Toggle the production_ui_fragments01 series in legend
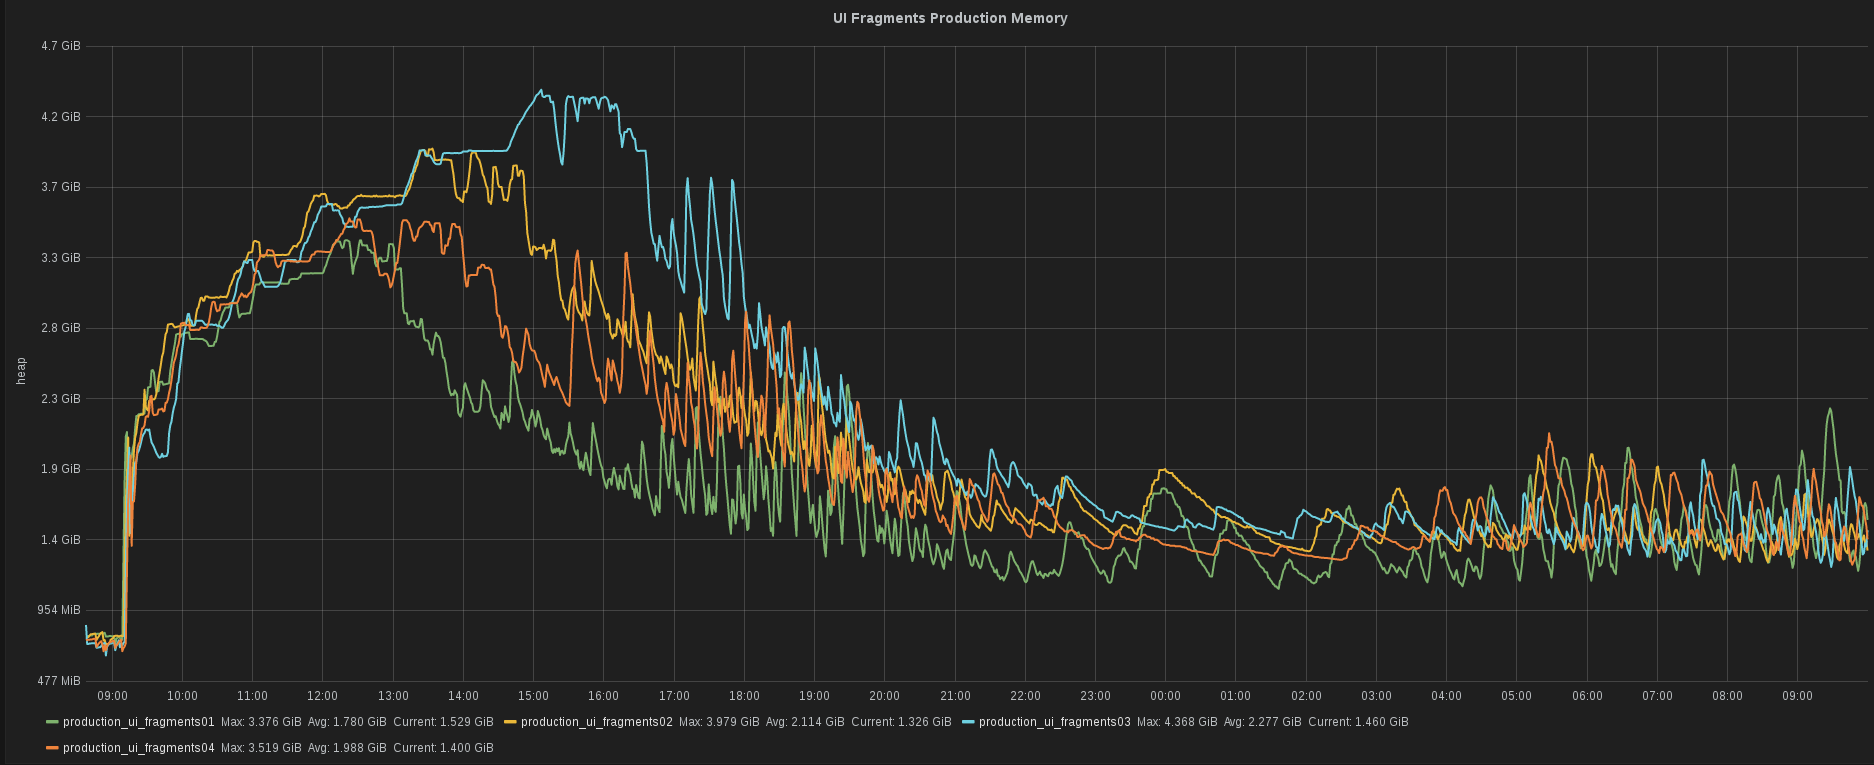Viewport: 1874px width, 765px height. 138,722
